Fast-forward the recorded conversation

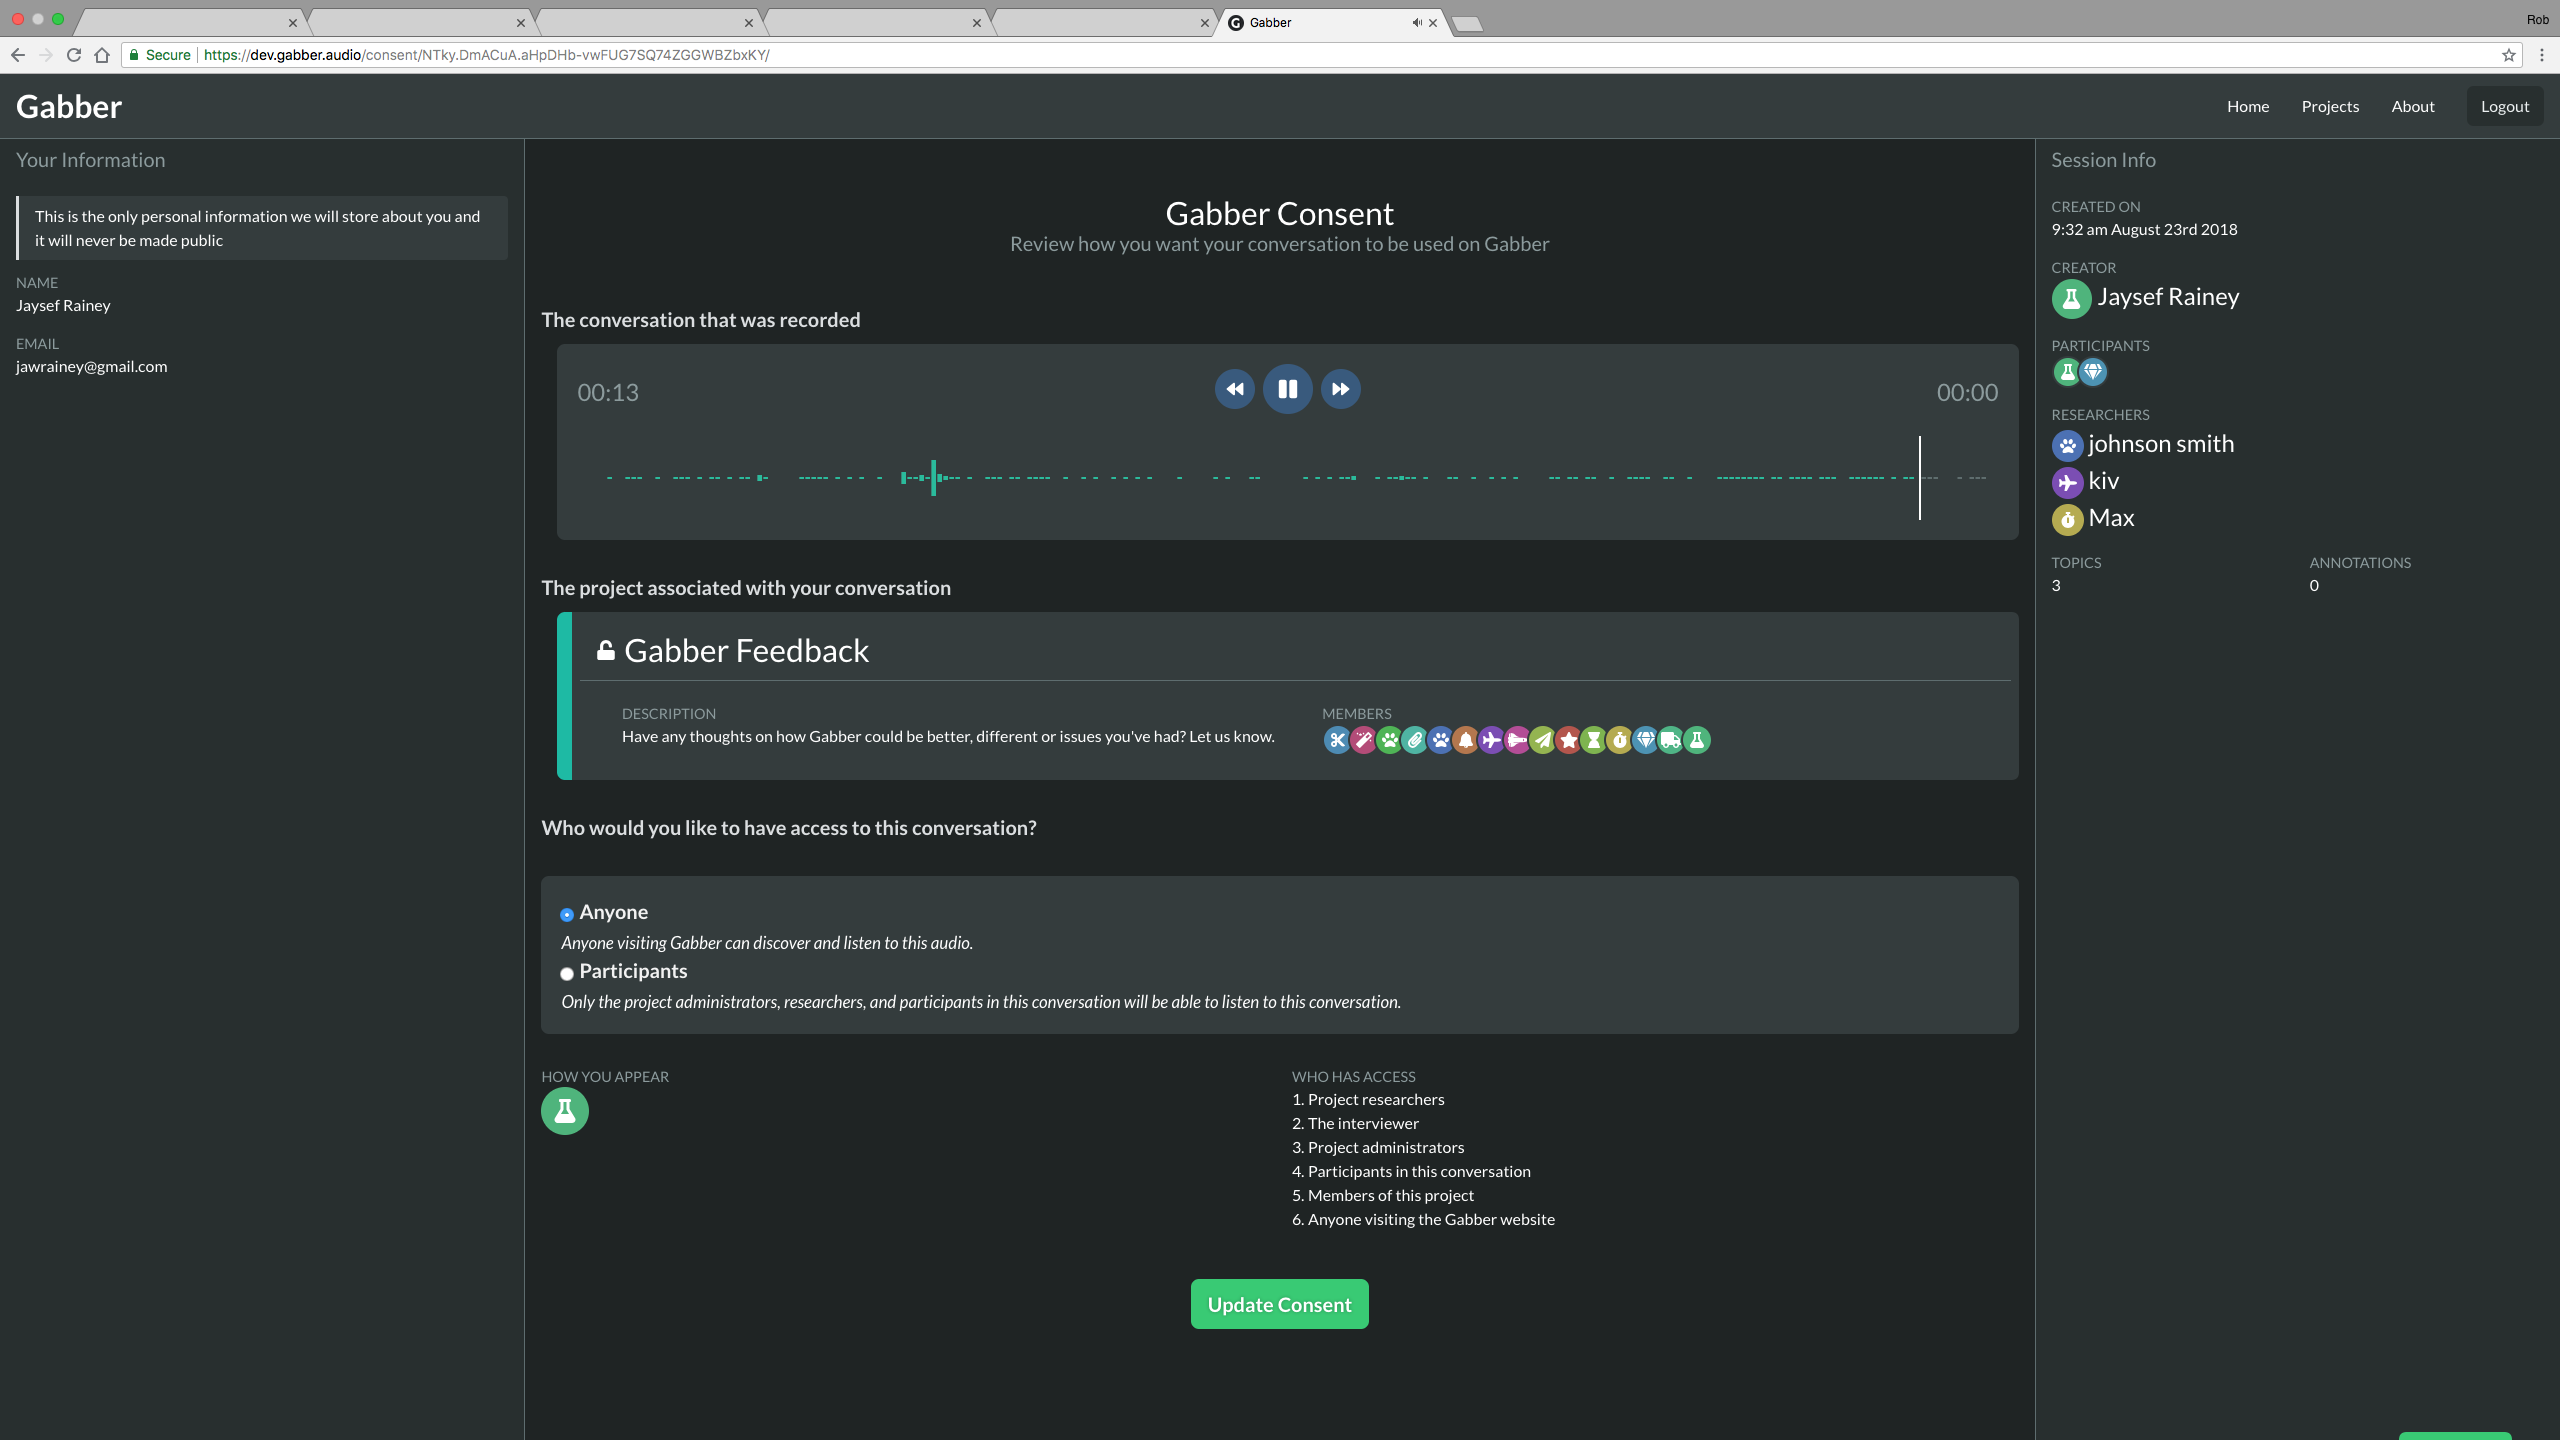pyautogui.click(x=1341, y=389)
